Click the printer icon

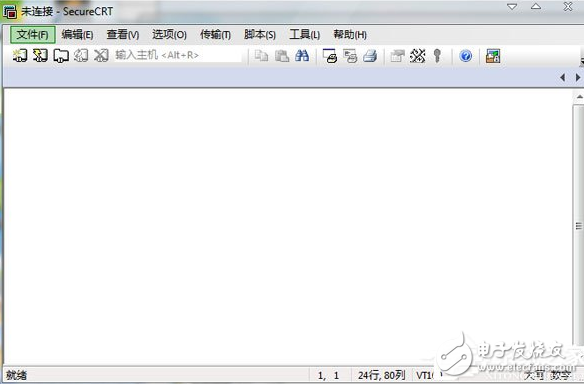click(370, 56)
